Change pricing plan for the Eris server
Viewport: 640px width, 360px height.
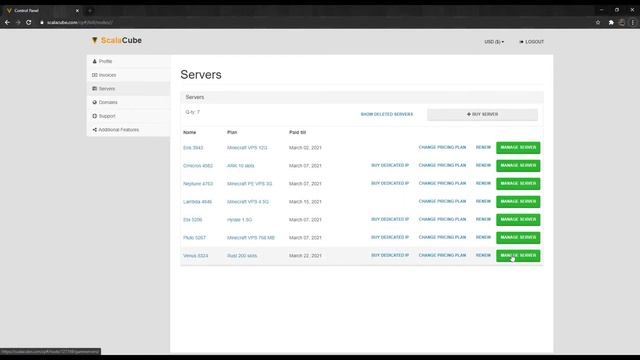[x=442, y=147]
